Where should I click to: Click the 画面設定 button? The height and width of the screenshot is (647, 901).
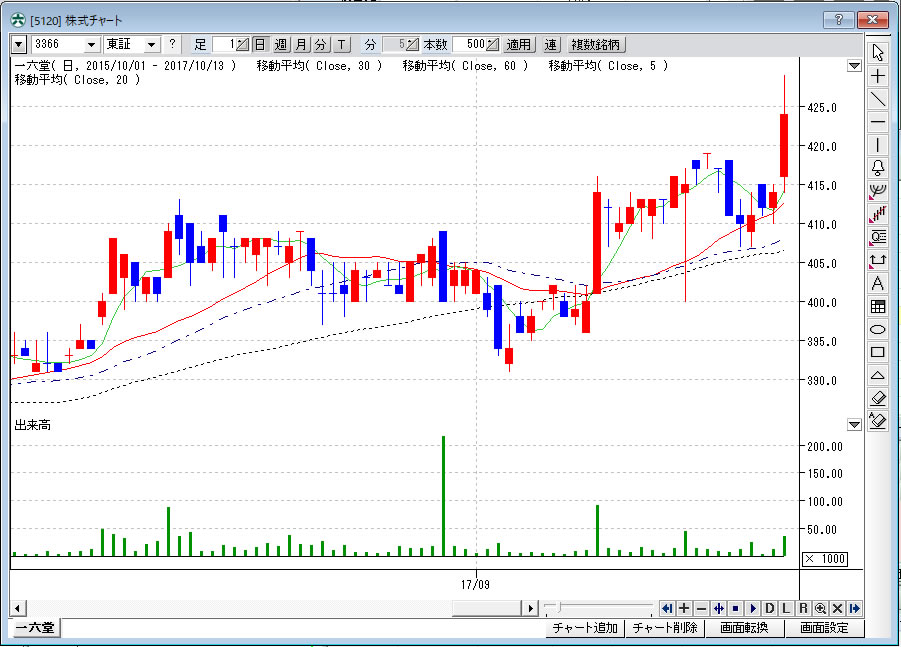(x=824, y=628)
